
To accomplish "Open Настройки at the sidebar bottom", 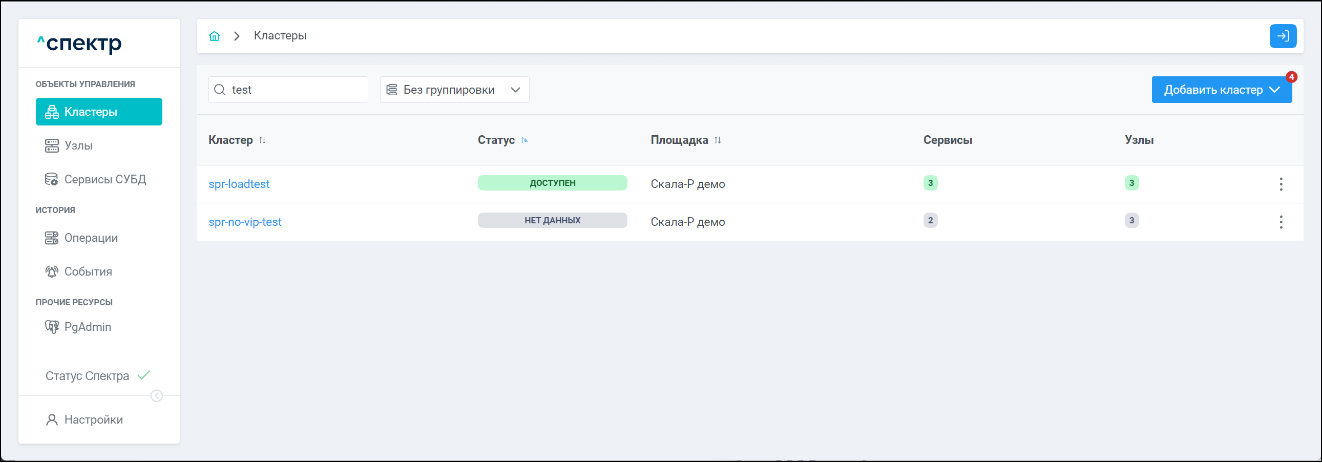I will [x=93, y=420].
